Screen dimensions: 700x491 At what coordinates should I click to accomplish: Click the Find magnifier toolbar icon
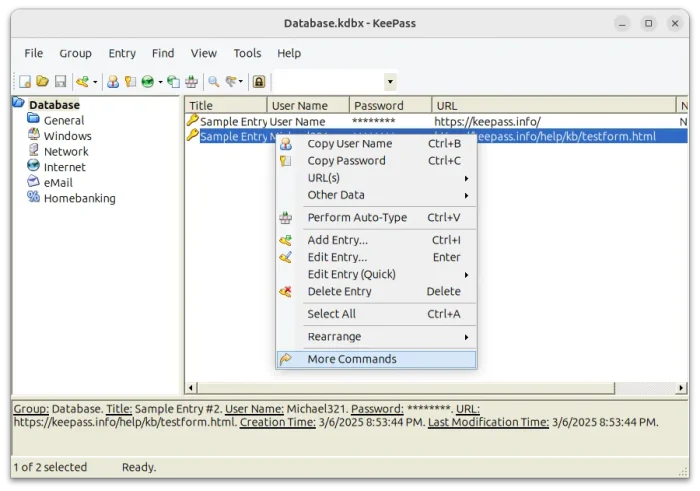pos(214,81)
